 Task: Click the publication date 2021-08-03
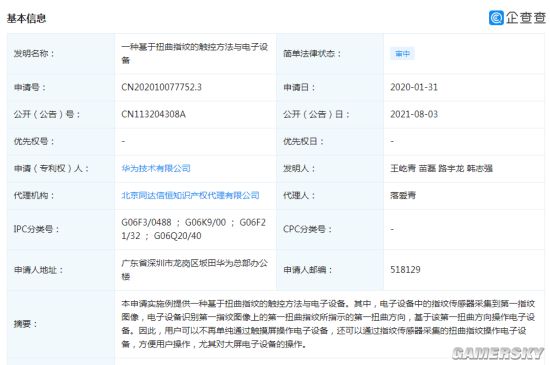click(414, 114)
